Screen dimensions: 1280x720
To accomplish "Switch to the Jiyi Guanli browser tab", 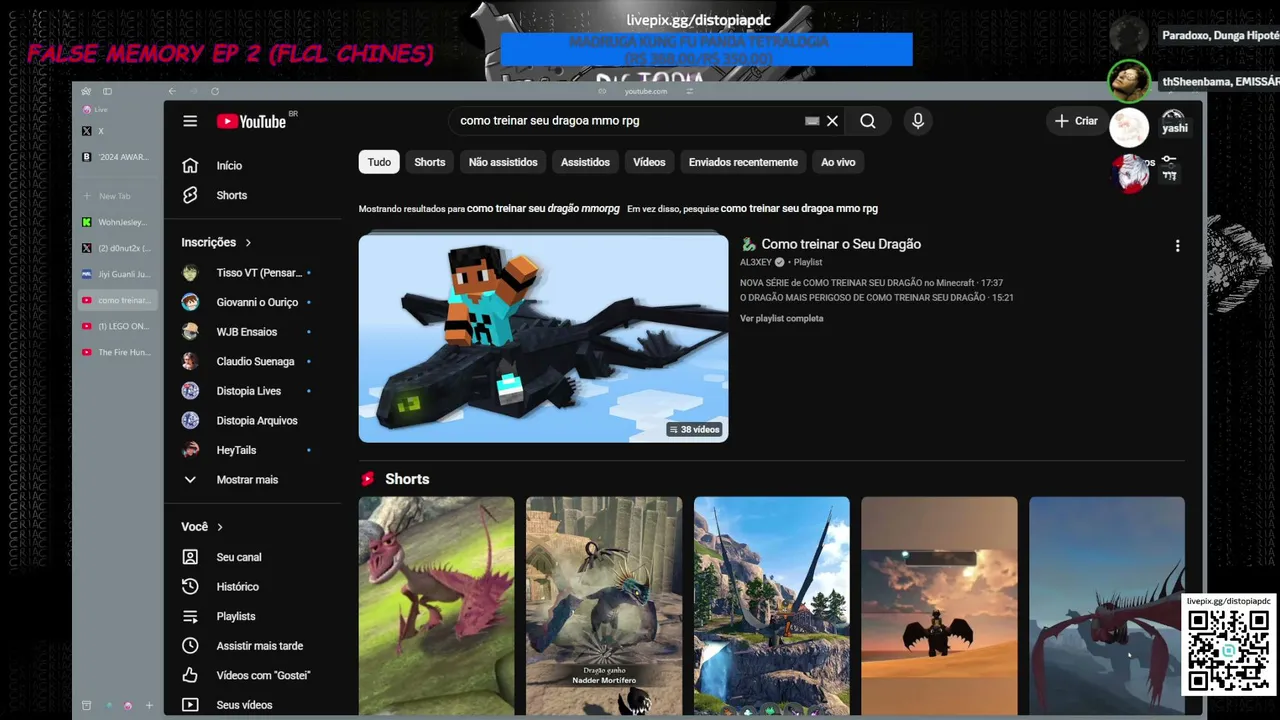I will [x=118, y=274].
